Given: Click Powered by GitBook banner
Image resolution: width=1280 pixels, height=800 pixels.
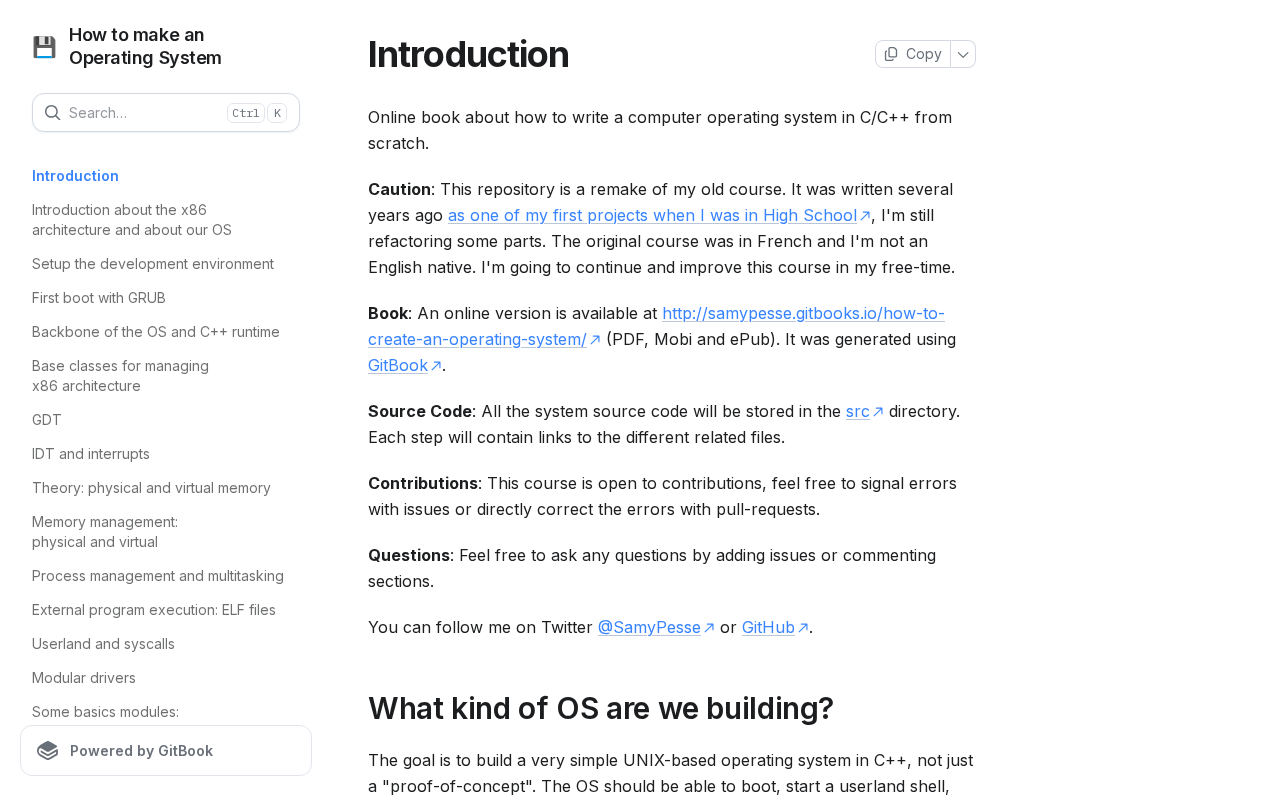Looking at the screenshot, I should 166,751.
